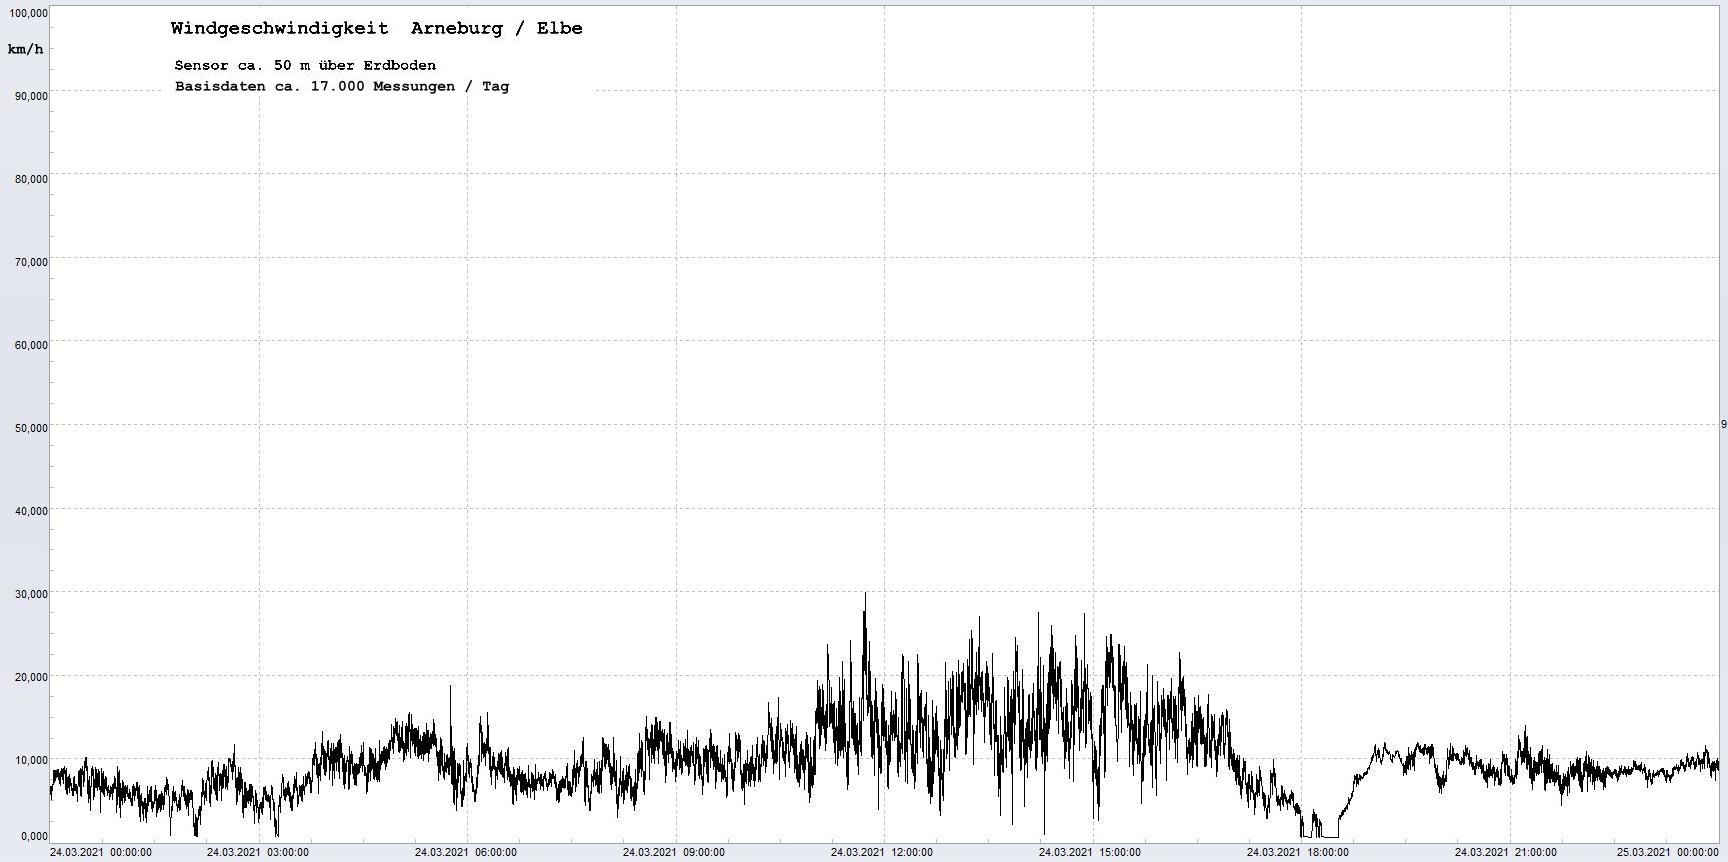Click the chart title 'Windgeschwindigkeit Arneburg / Elbe'

pyautogui.click(x=376, y=28)
